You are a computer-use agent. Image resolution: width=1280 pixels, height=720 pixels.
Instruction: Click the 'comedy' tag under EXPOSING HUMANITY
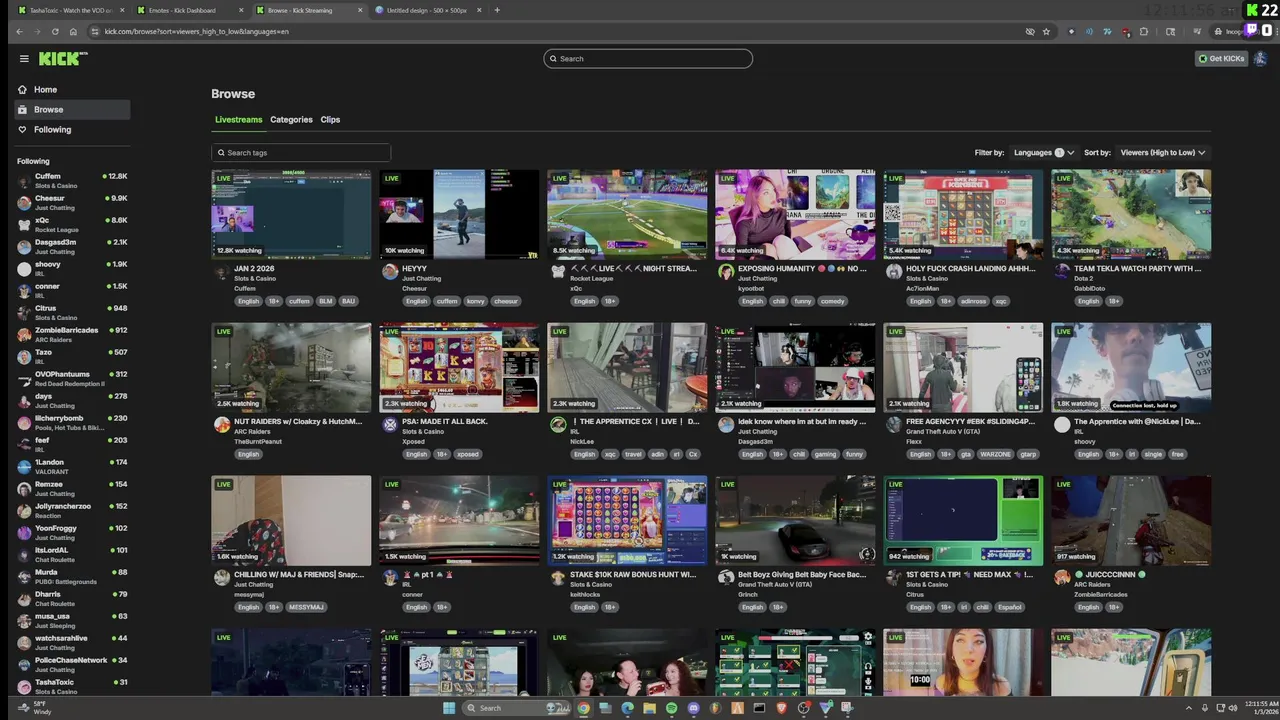pyautogui.click(x=832, y=301)
